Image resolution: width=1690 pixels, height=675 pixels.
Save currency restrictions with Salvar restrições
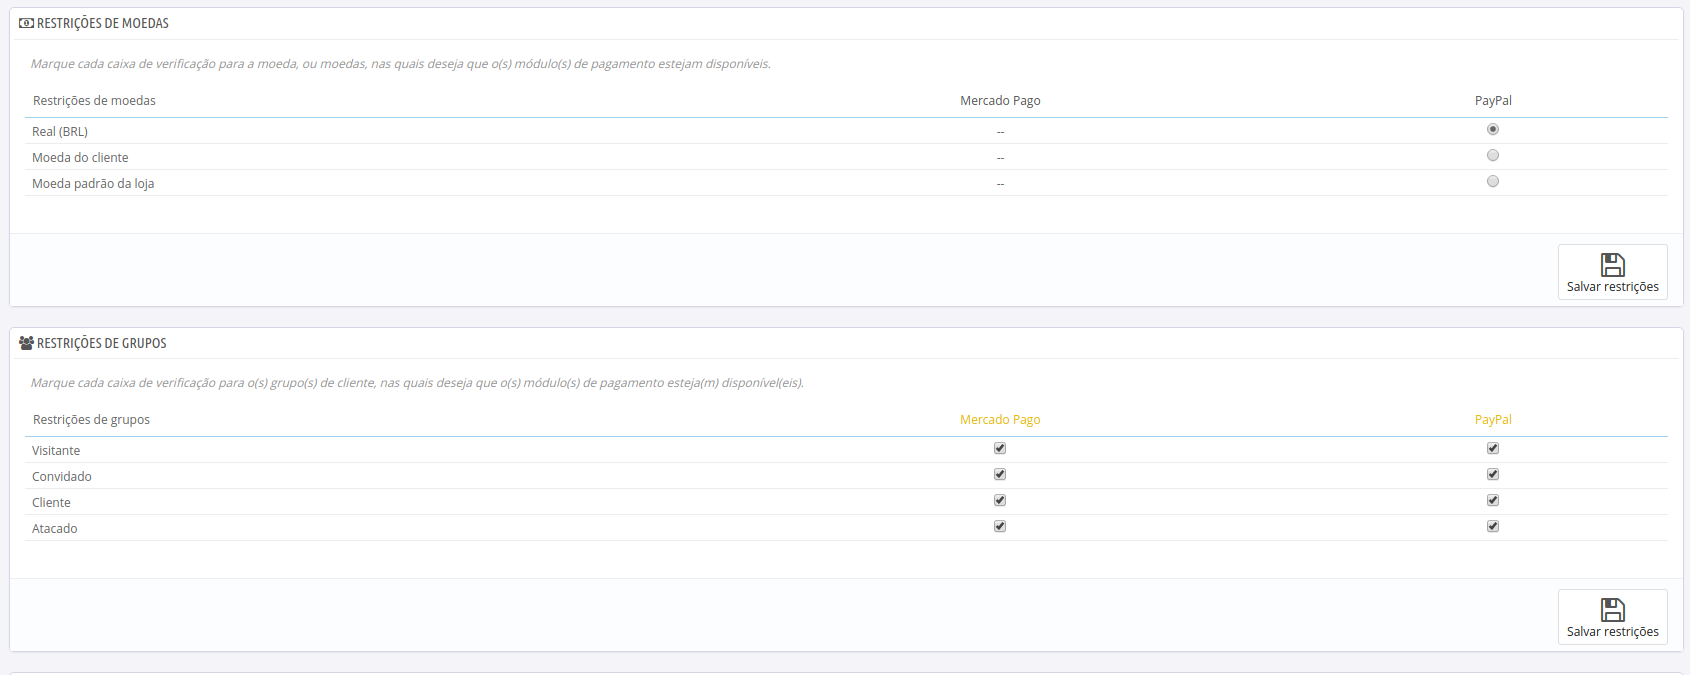click(1612, 272)
